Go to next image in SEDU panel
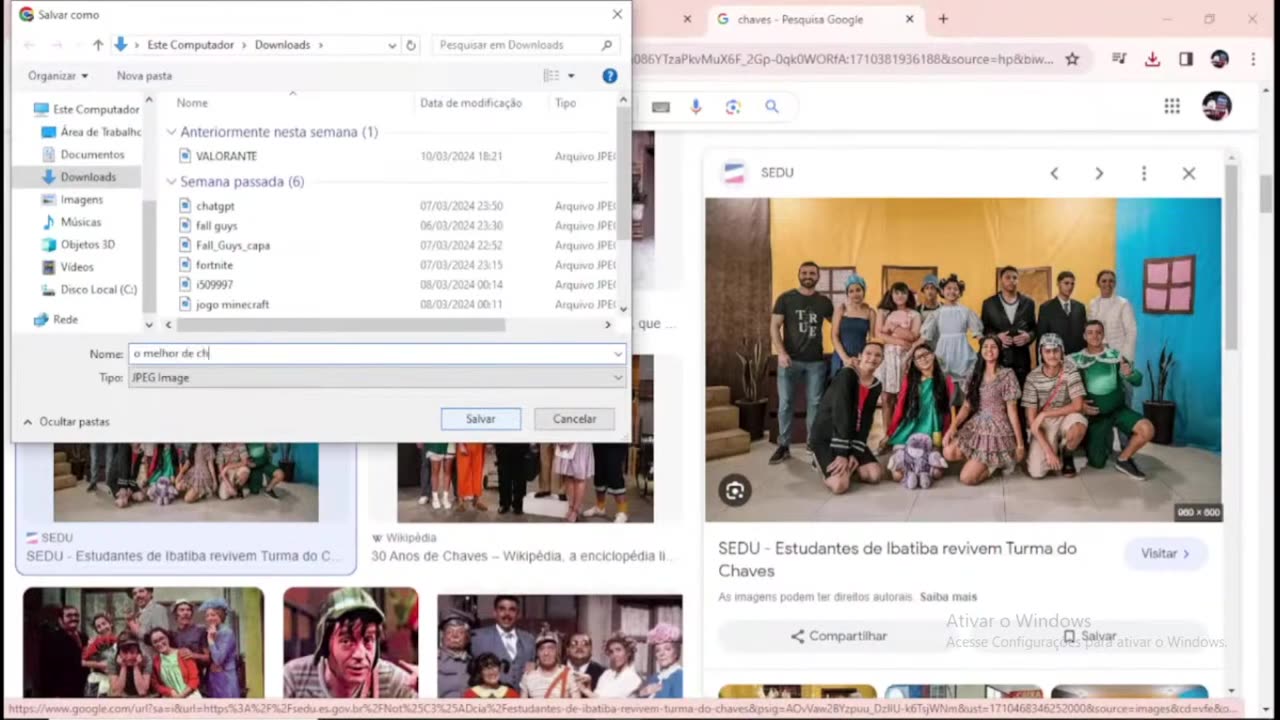The width and height of the screenshot is (1280, 720). tap(1099, 173)
